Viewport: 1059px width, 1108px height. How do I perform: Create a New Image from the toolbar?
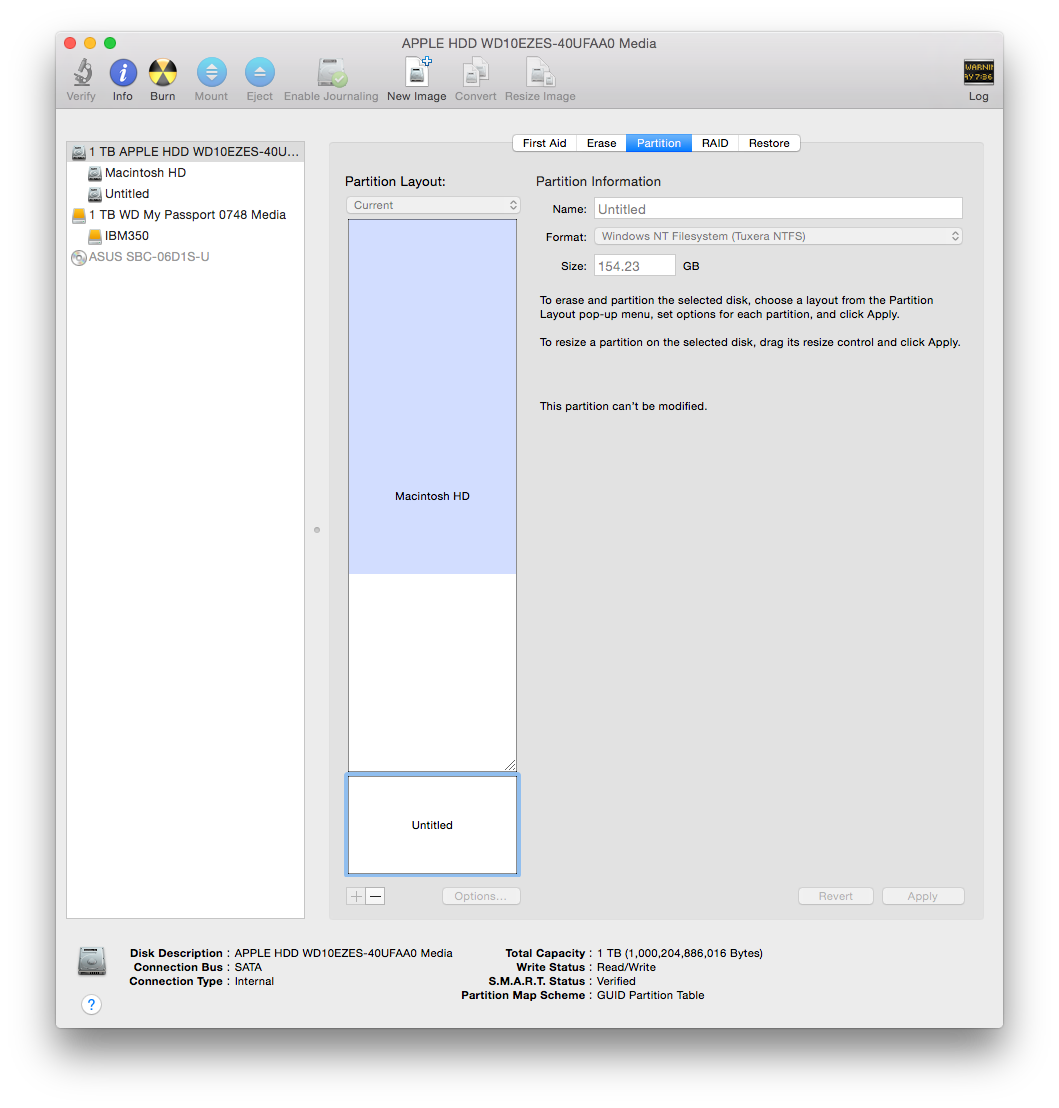point(417,72)
